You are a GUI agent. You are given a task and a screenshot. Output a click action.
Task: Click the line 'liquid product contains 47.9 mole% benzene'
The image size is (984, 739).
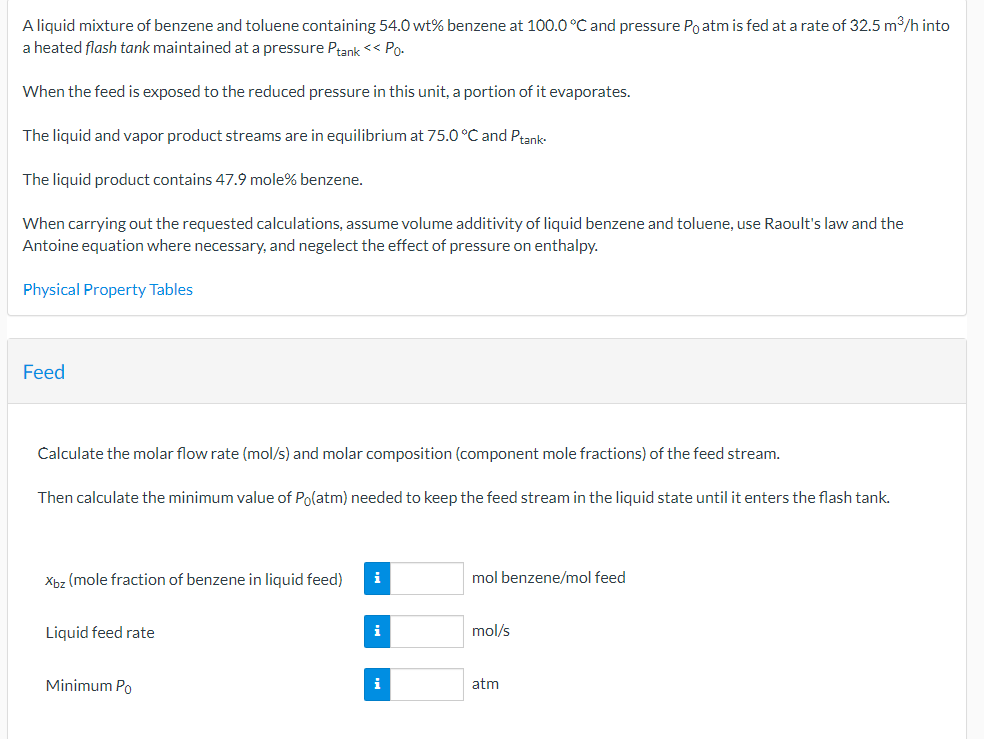tap(192, 179)
